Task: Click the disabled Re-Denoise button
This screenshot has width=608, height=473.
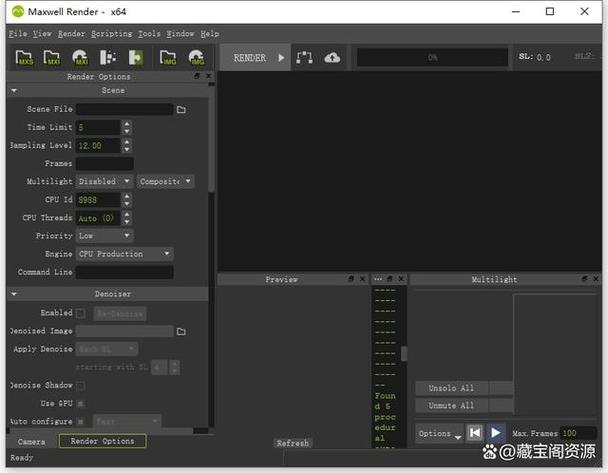Action: (120, 314)
